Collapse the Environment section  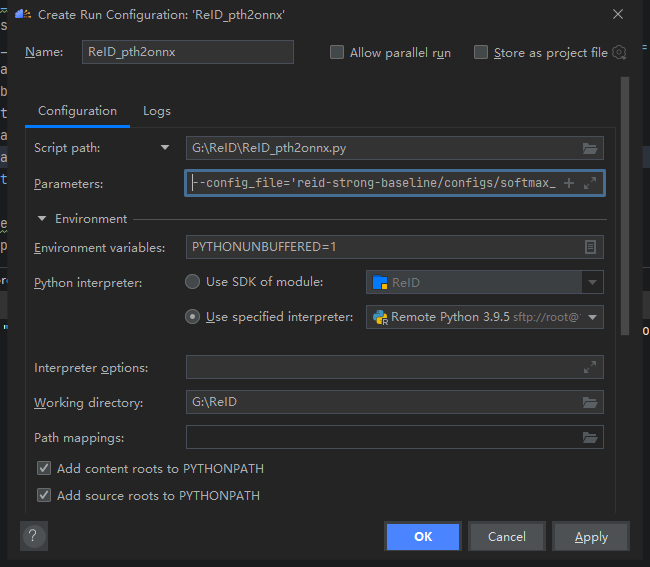click(43, 219)
